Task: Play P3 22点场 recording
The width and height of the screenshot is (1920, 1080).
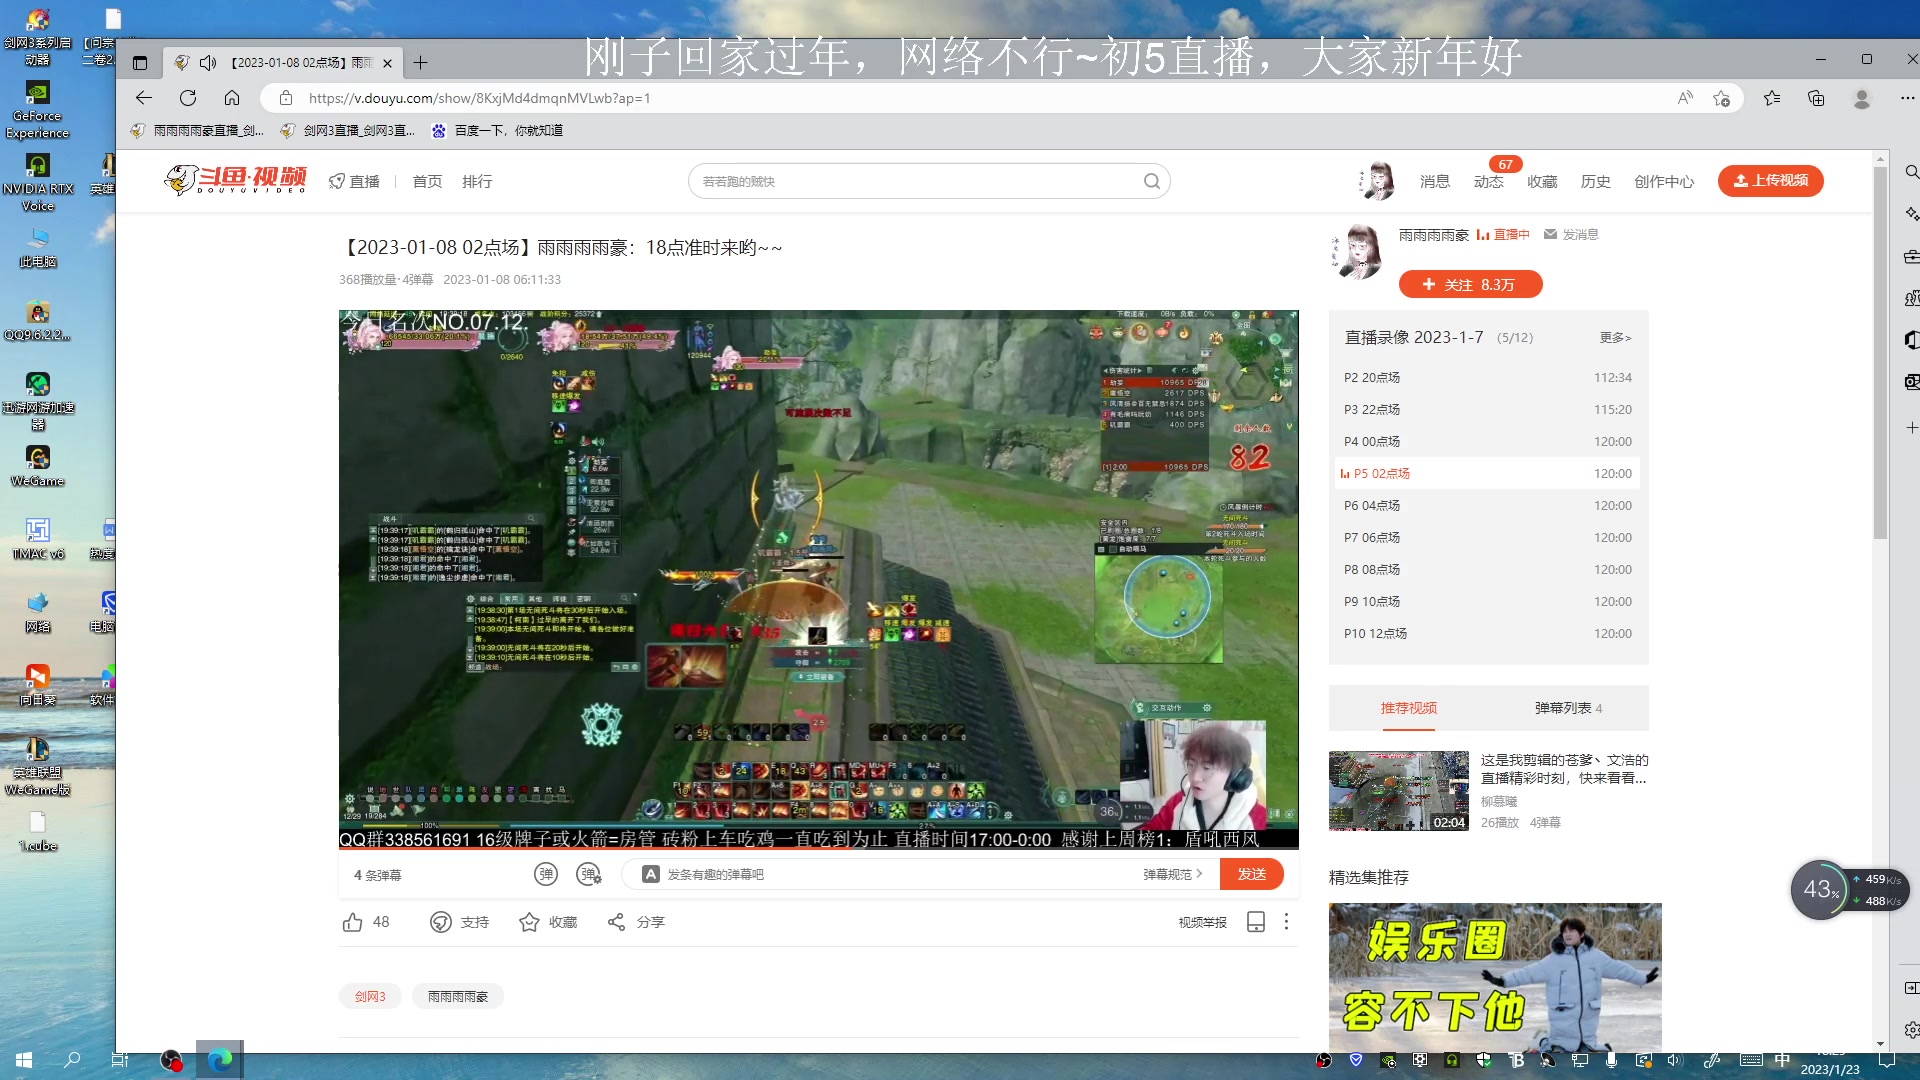Action: [x=1488, y=410]
